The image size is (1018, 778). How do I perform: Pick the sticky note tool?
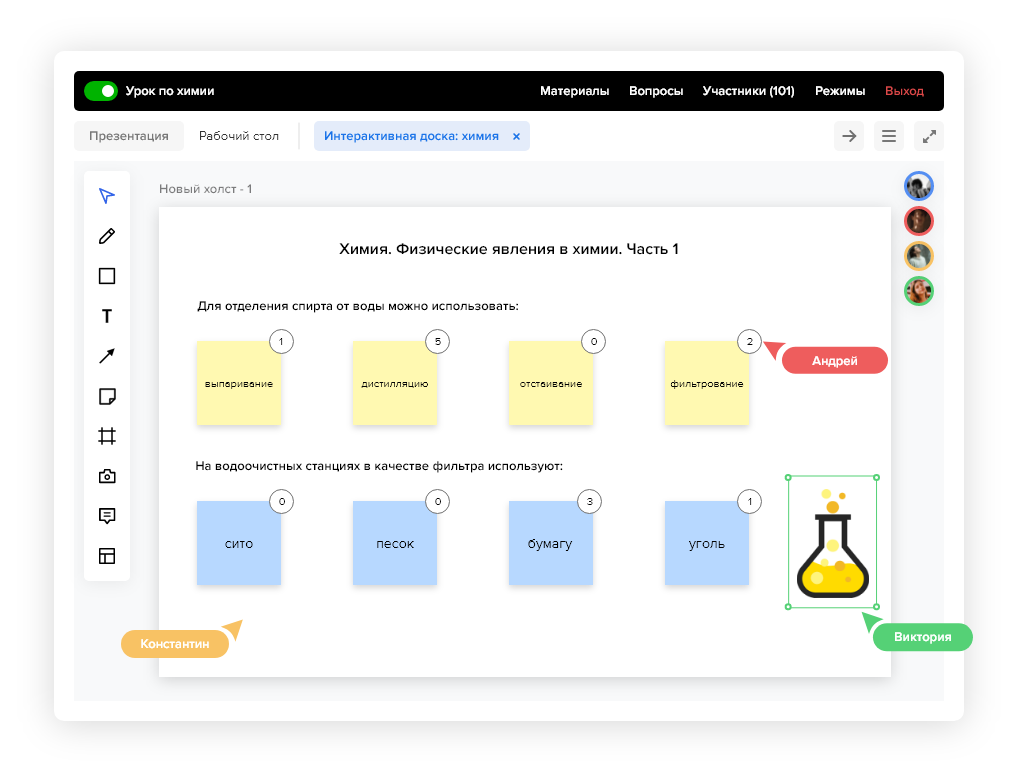click(x=107, y=397)
